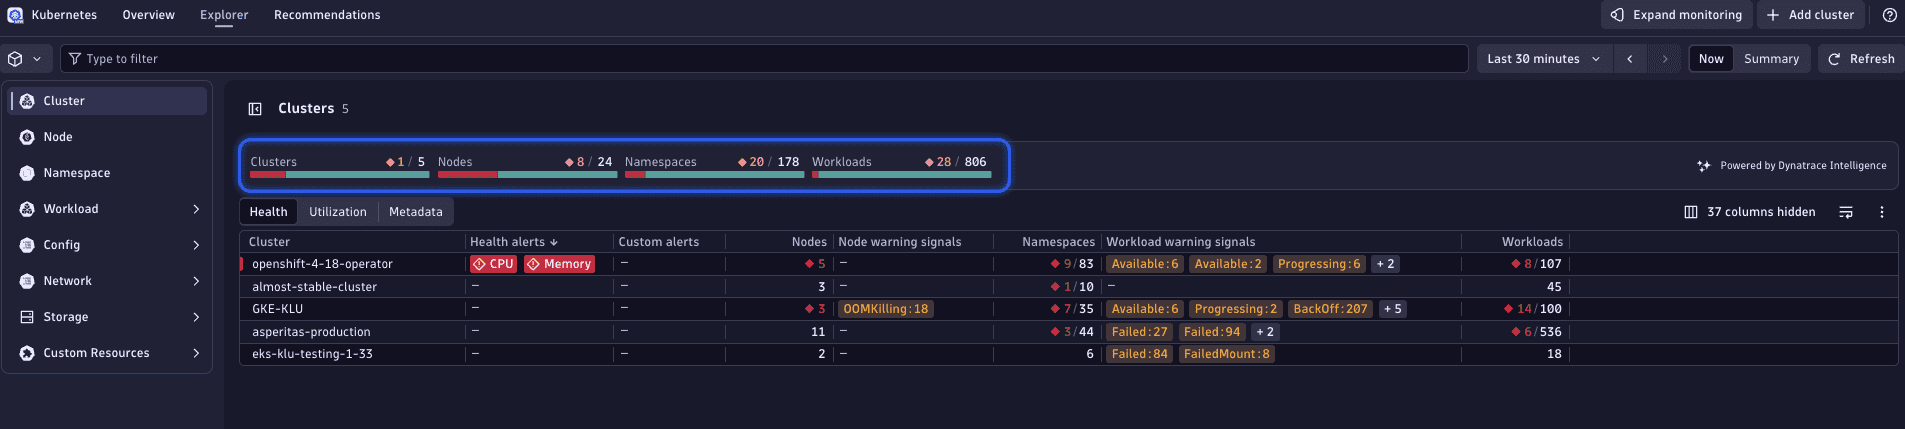The width and height of the screenshot is (1905, 429).
Task: Expand the Custom Resources sidebar section
Action: coord(196,353)
